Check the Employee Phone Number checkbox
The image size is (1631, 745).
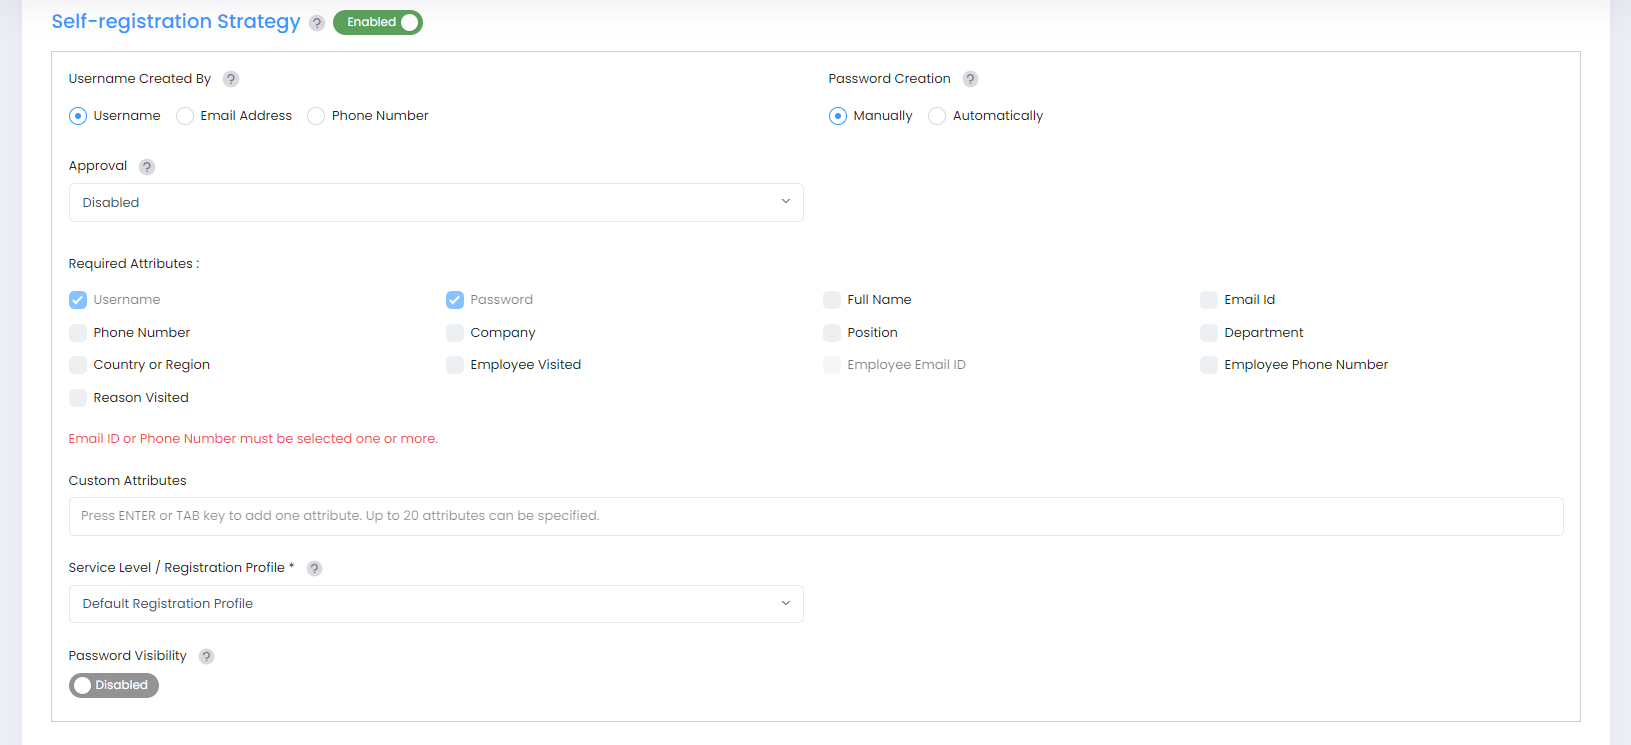click(x=1209, y=365)
